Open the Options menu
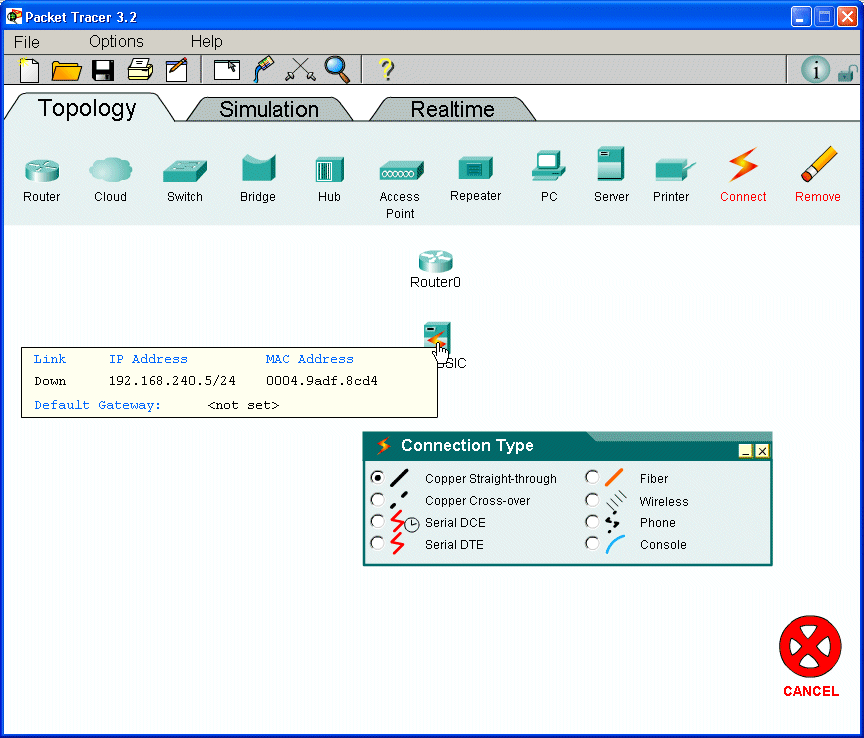The height and width of the screenshot is (738, 864). point(116,42)
